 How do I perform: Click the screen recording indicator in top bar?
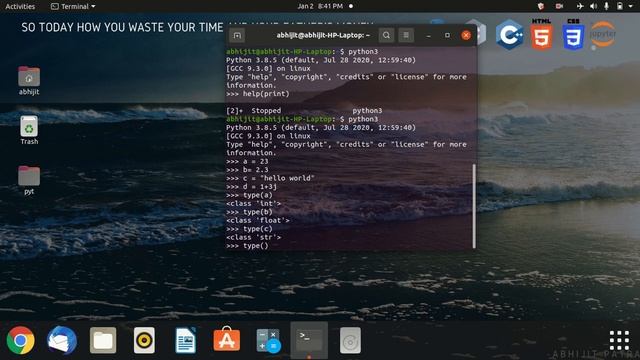tap(560, 6)
